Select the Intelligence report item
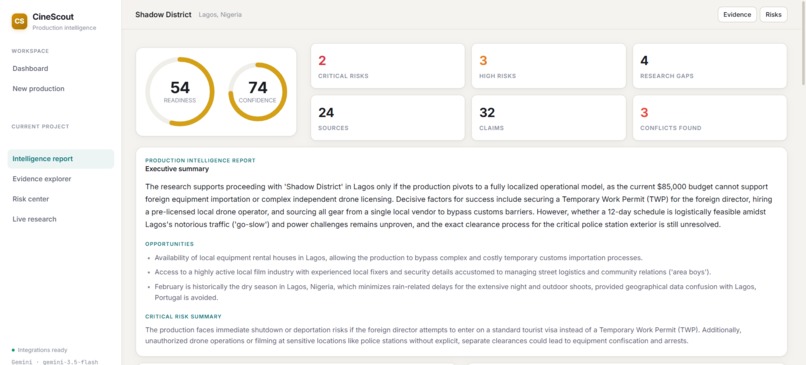This screenshot has height=365, width=806. point(61,159)
